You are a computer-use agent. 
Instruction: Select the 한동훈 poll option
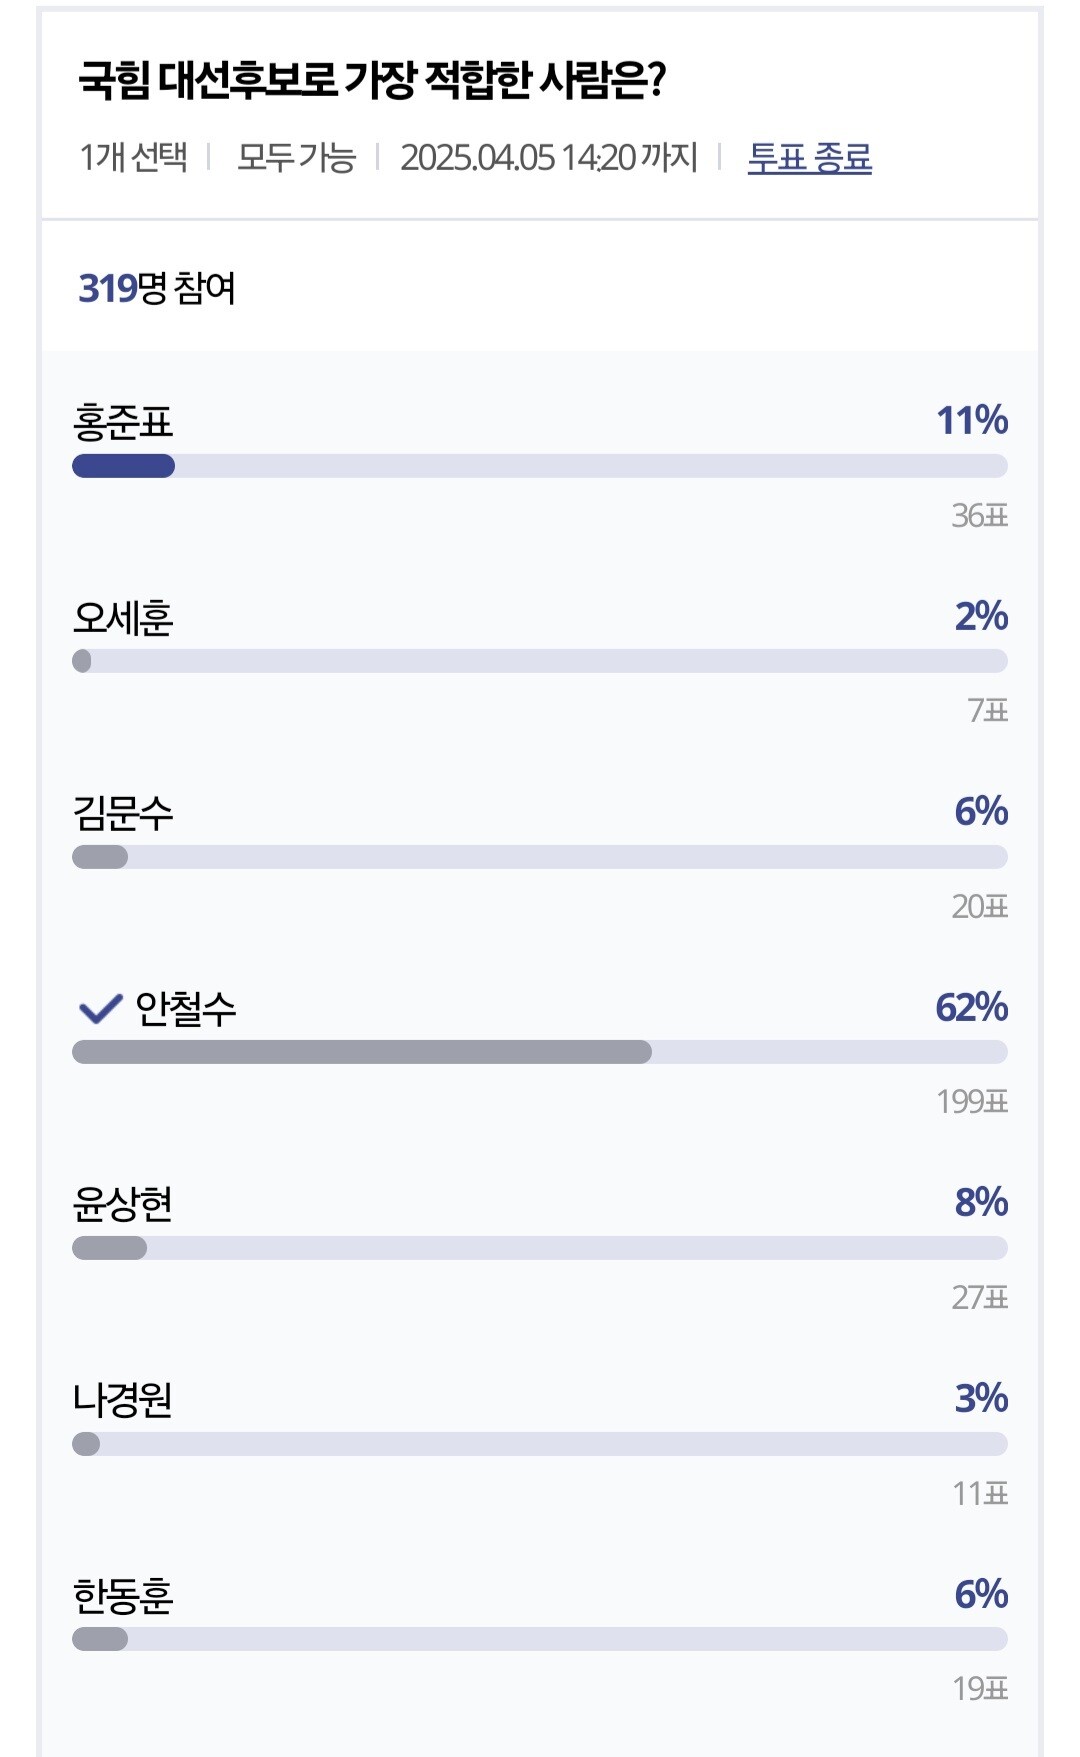[123, 1596]
